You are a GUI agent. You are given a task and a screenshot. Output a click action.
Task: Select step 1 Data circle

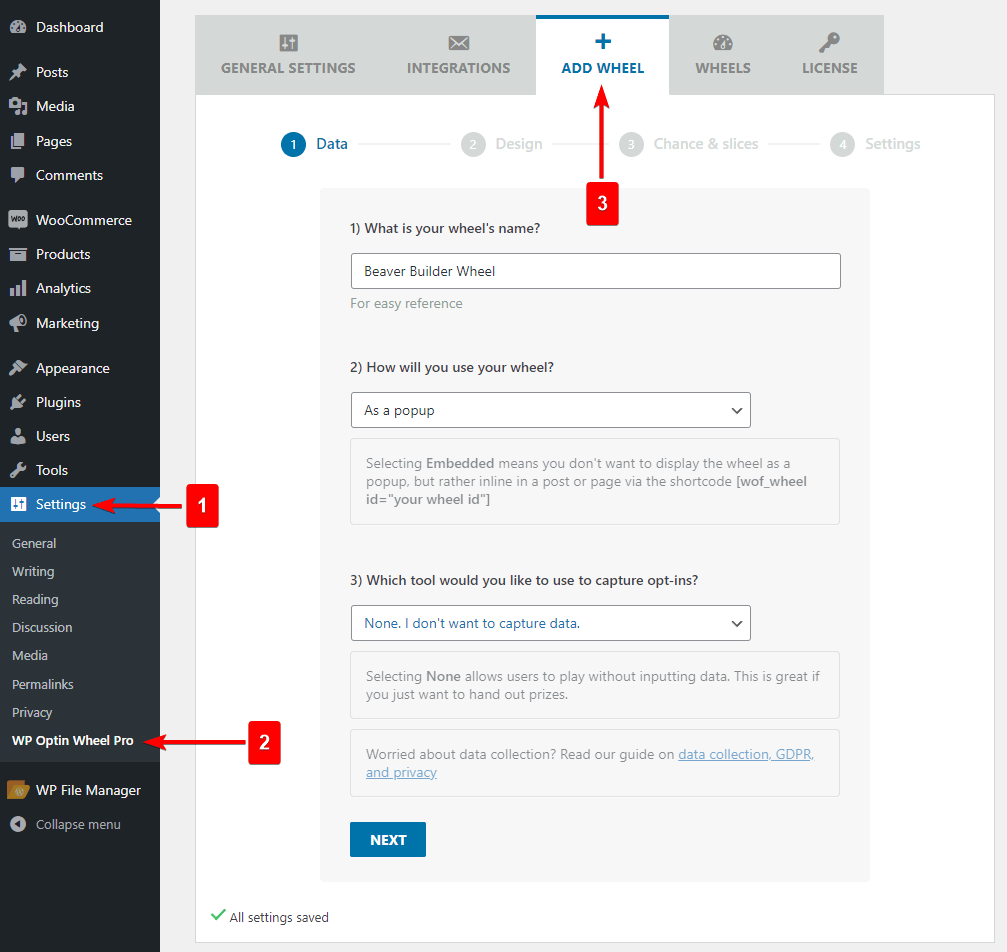pos(293,145)
